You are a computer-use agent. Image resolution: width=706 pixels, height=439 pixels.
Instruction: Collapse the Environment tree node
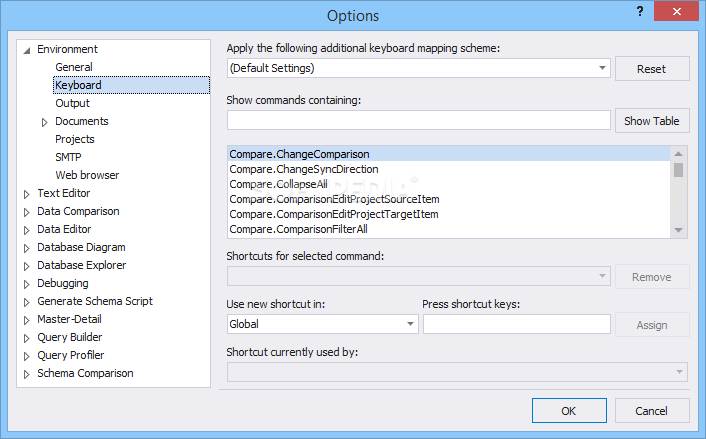(27, 50)
